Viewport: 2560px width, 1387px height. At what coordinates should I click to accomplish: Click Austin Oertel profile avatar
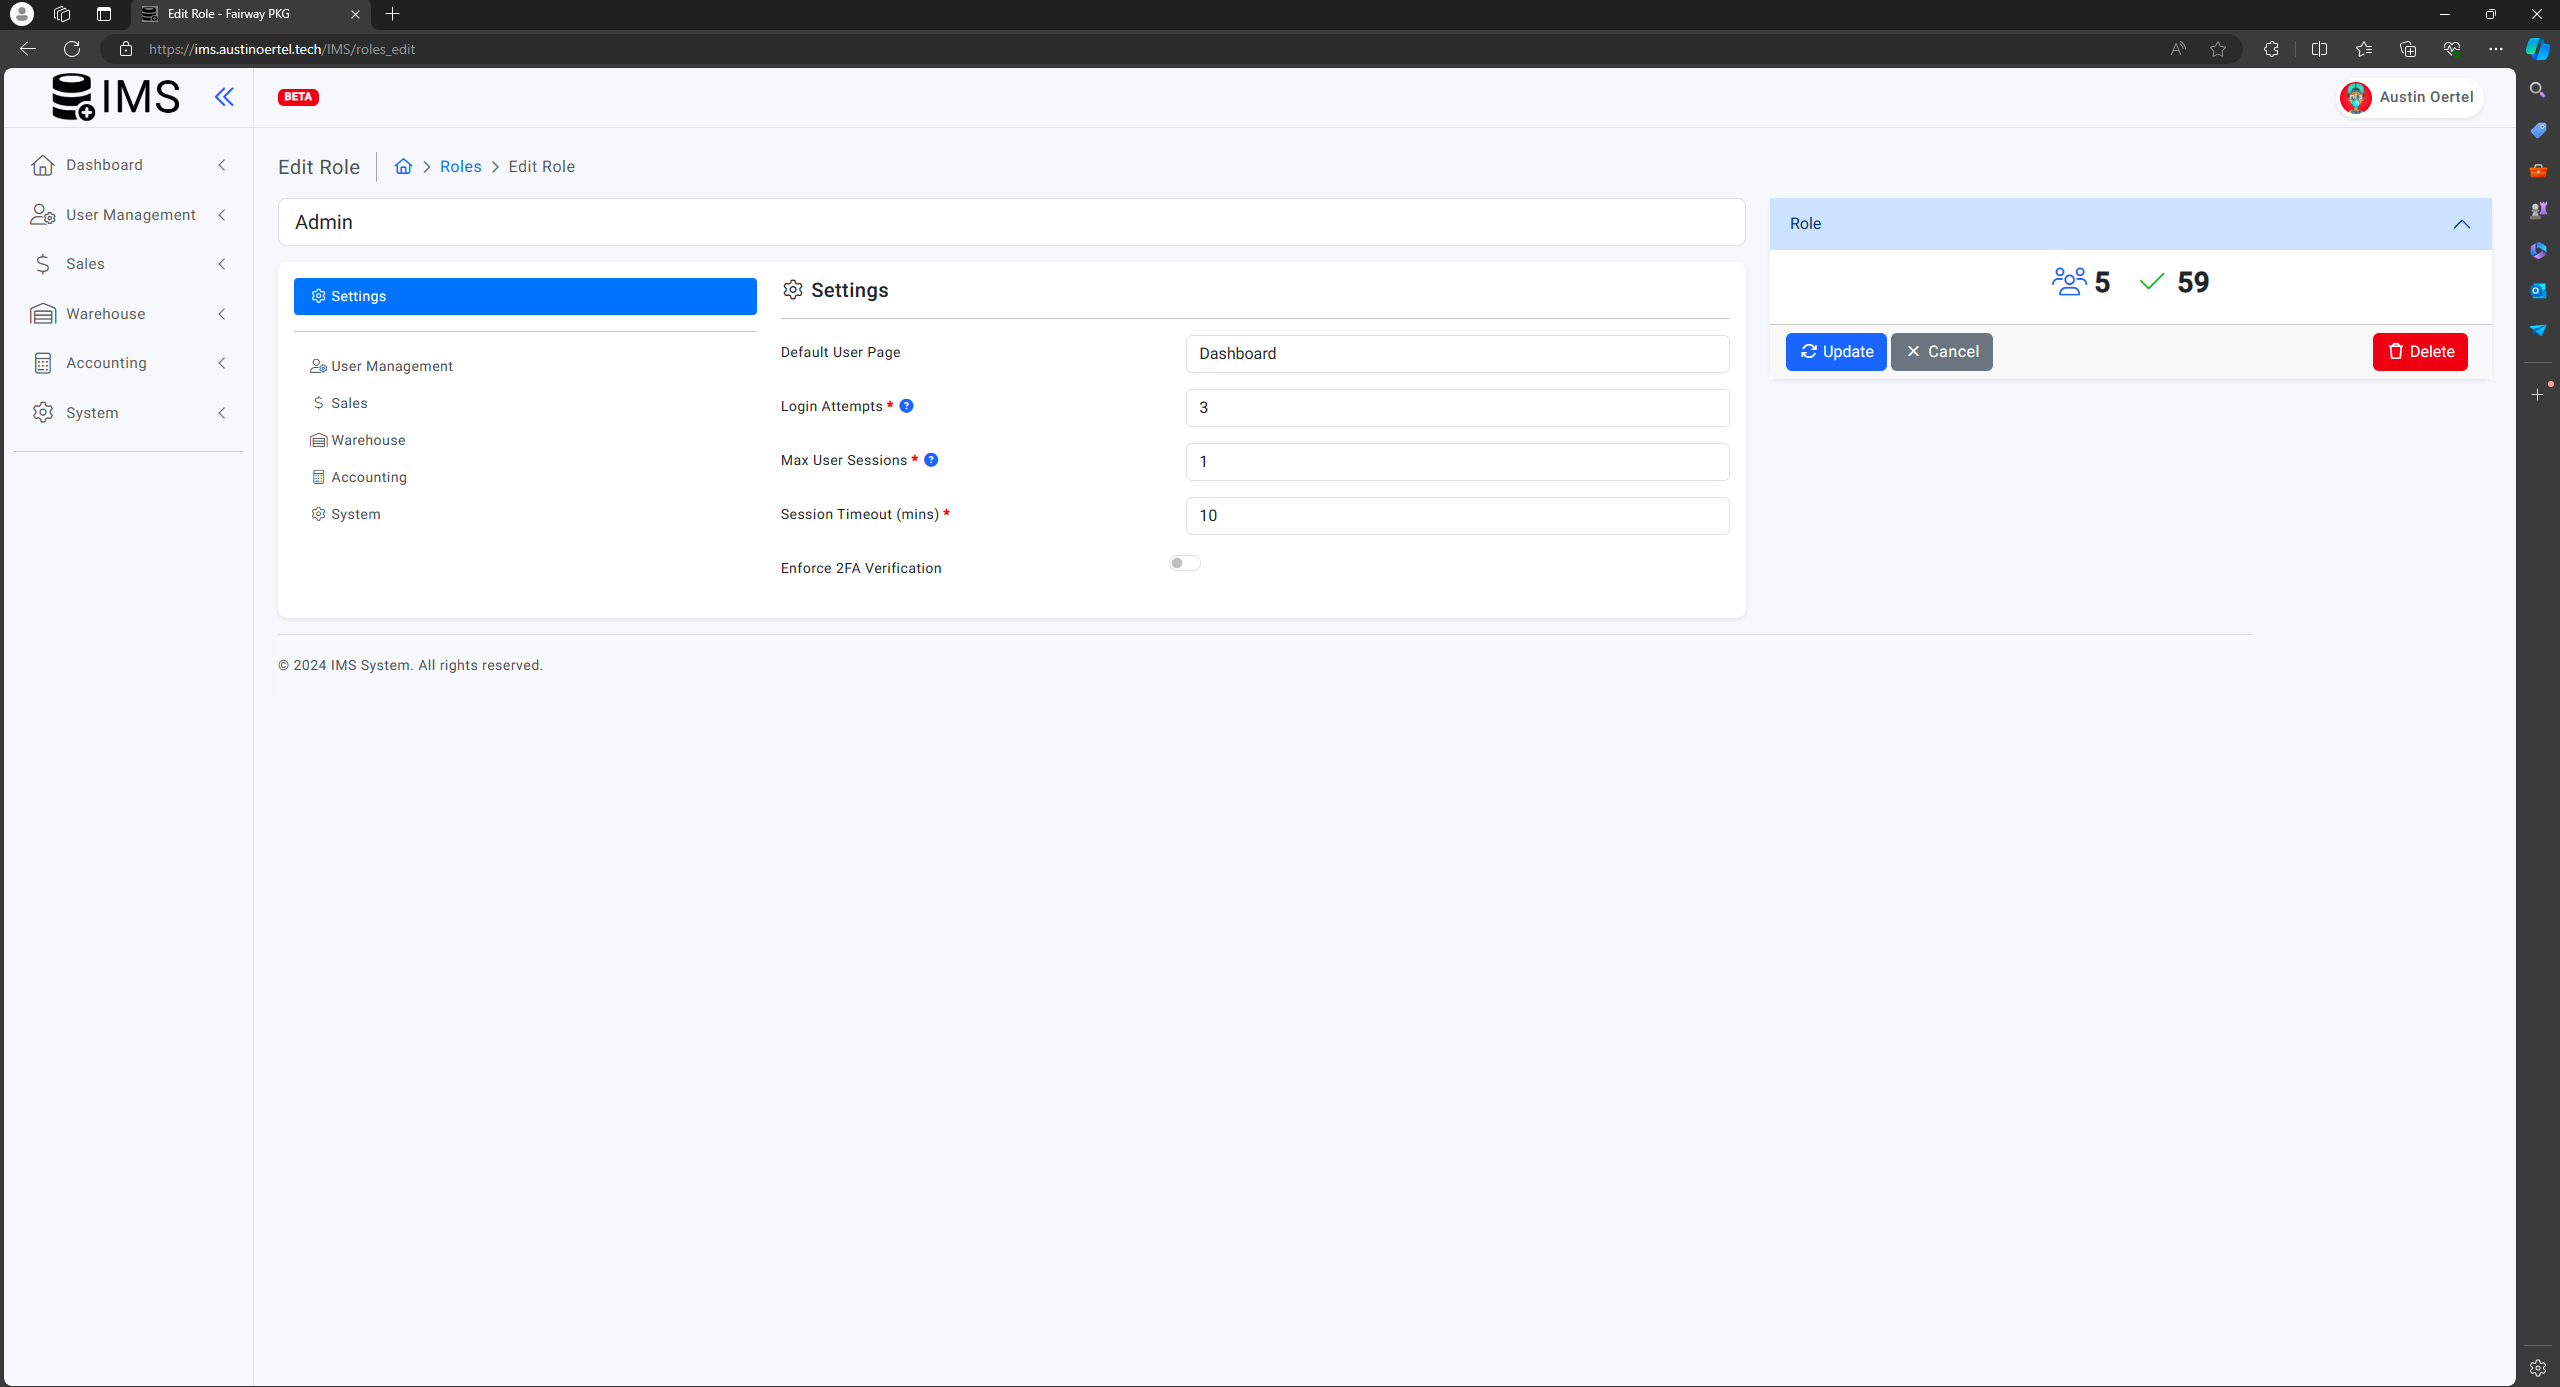coord(2355,97)
